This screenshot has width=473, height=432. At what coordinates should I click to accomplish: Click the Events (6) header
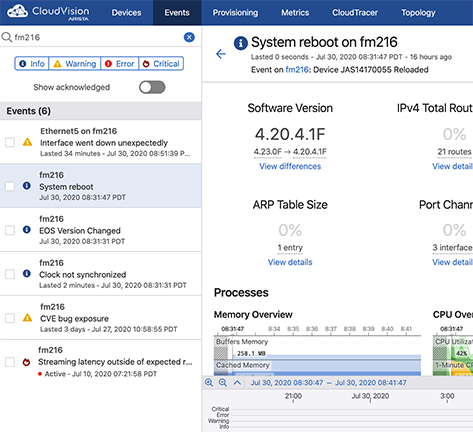click(x=100, y=111)
